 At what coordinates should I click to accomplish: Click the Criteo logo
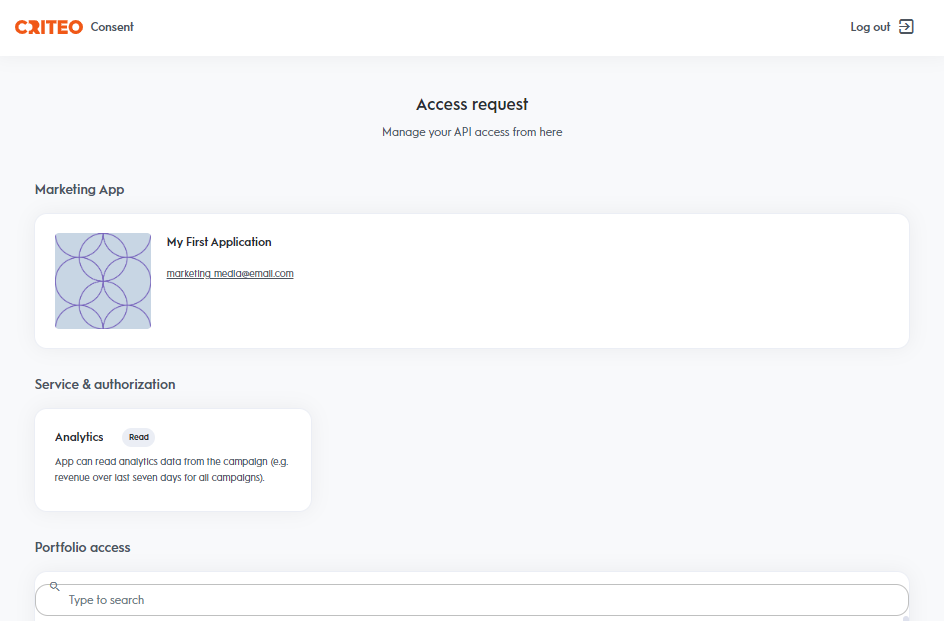click(49, 27)
